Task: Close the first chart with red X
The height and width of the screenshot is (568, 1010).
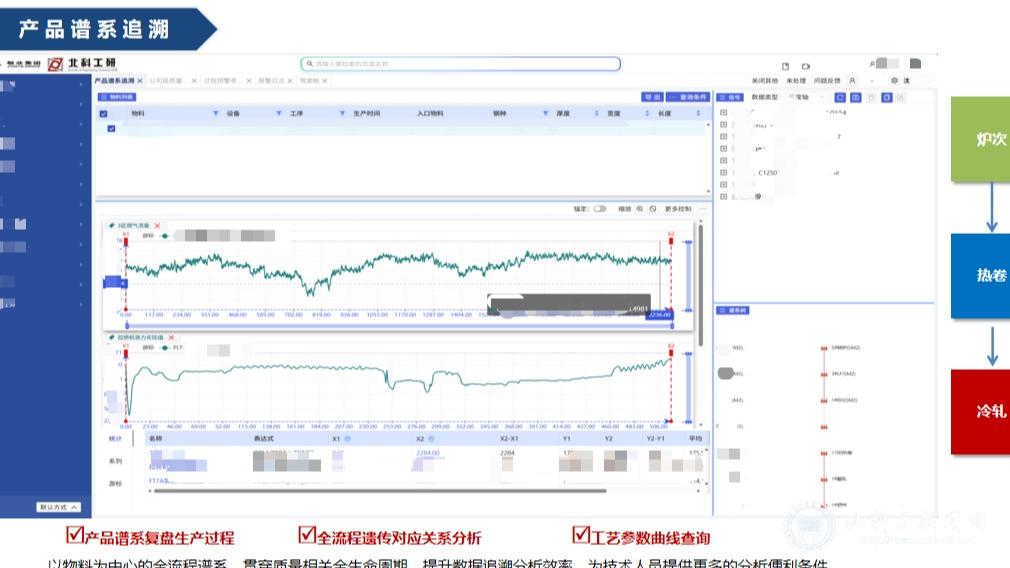Action: pos(157,226)
